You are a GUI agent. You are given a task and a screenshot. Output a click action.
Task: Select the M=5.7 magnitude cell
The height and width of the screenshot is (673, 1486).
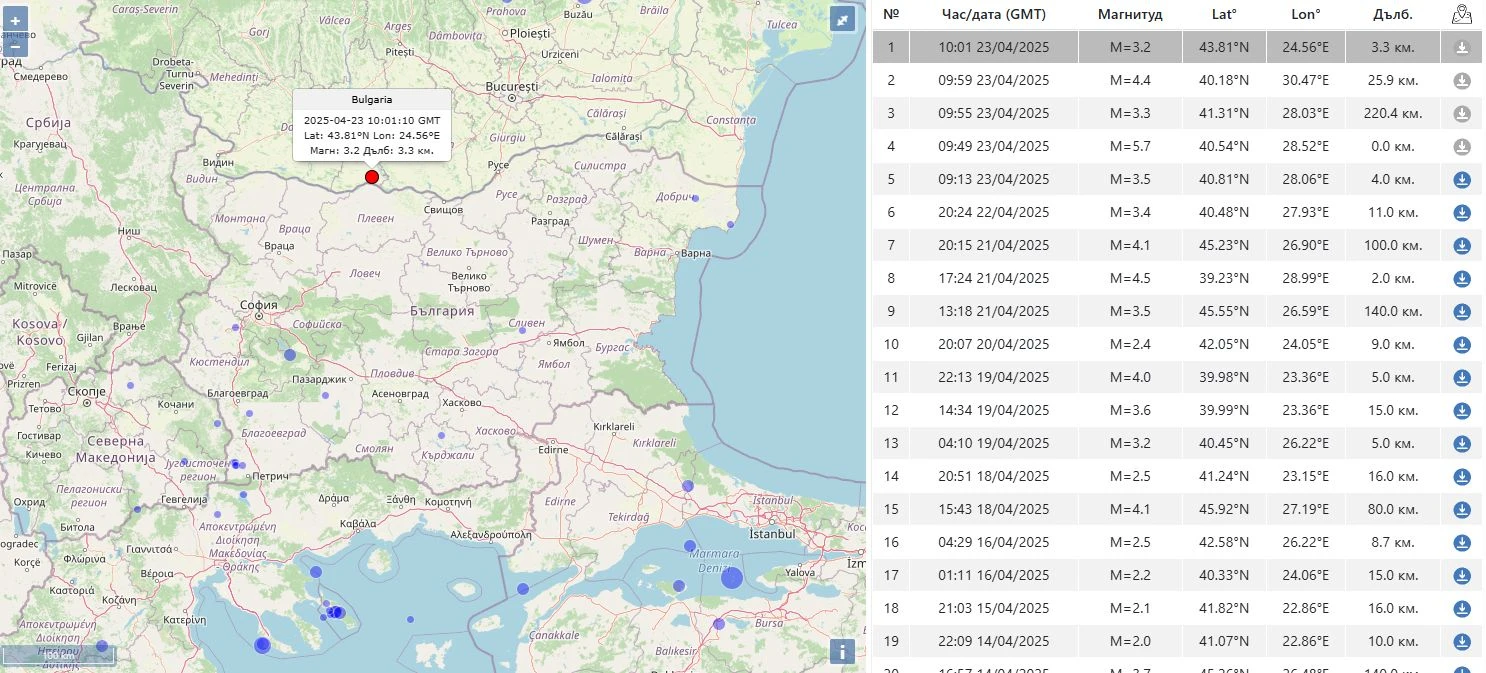coord(1130,147)
